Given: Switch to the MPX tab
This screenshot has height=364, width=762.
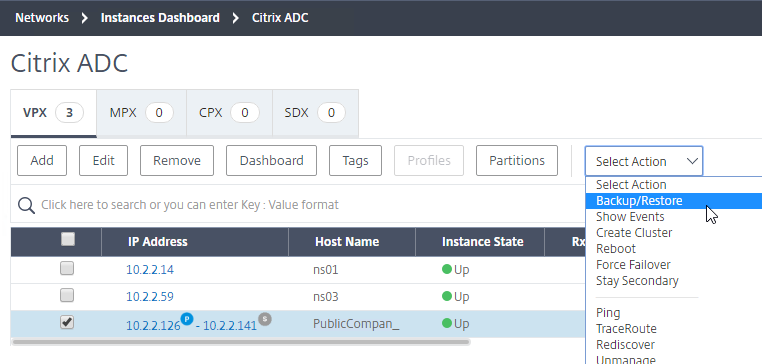Looking at the screenshot, I should tap(141, 113).
